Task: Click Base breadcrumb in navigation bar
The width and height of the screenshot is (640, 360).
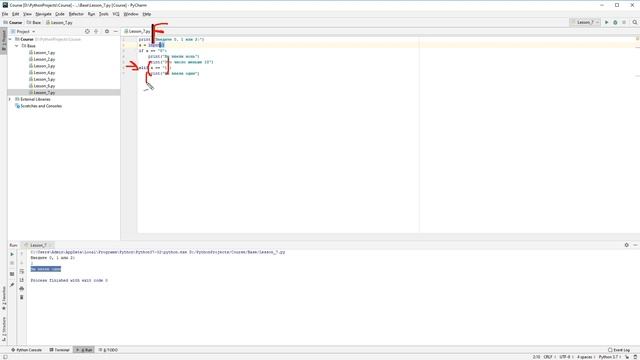Action: click(33, 22)
